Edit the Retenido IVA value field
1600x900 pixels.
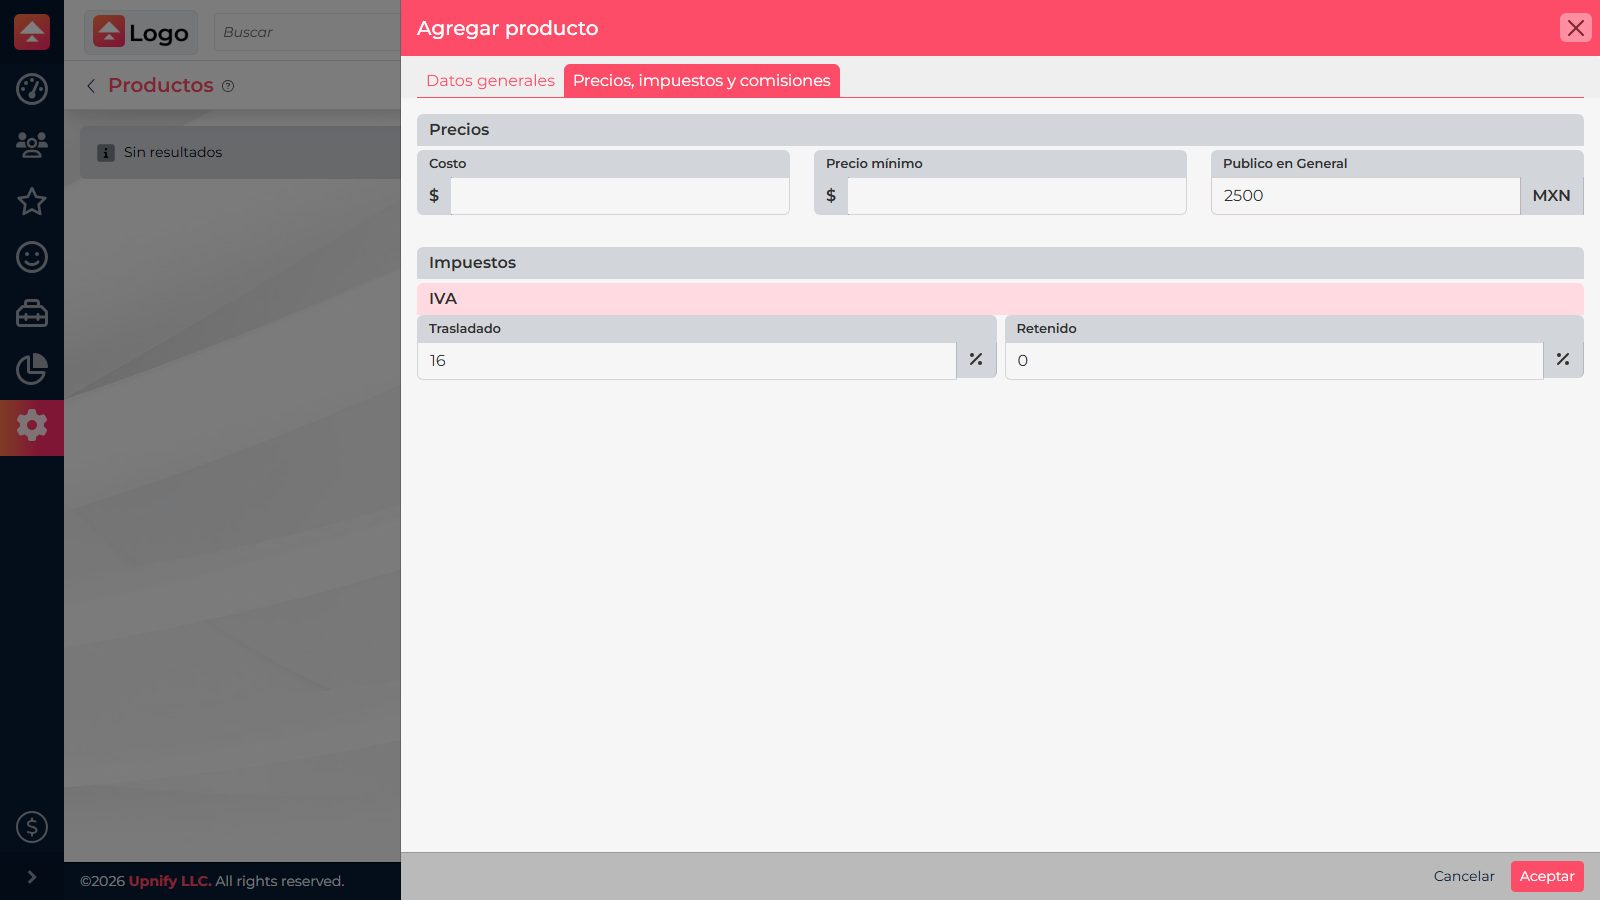[x=1274, y=361]
